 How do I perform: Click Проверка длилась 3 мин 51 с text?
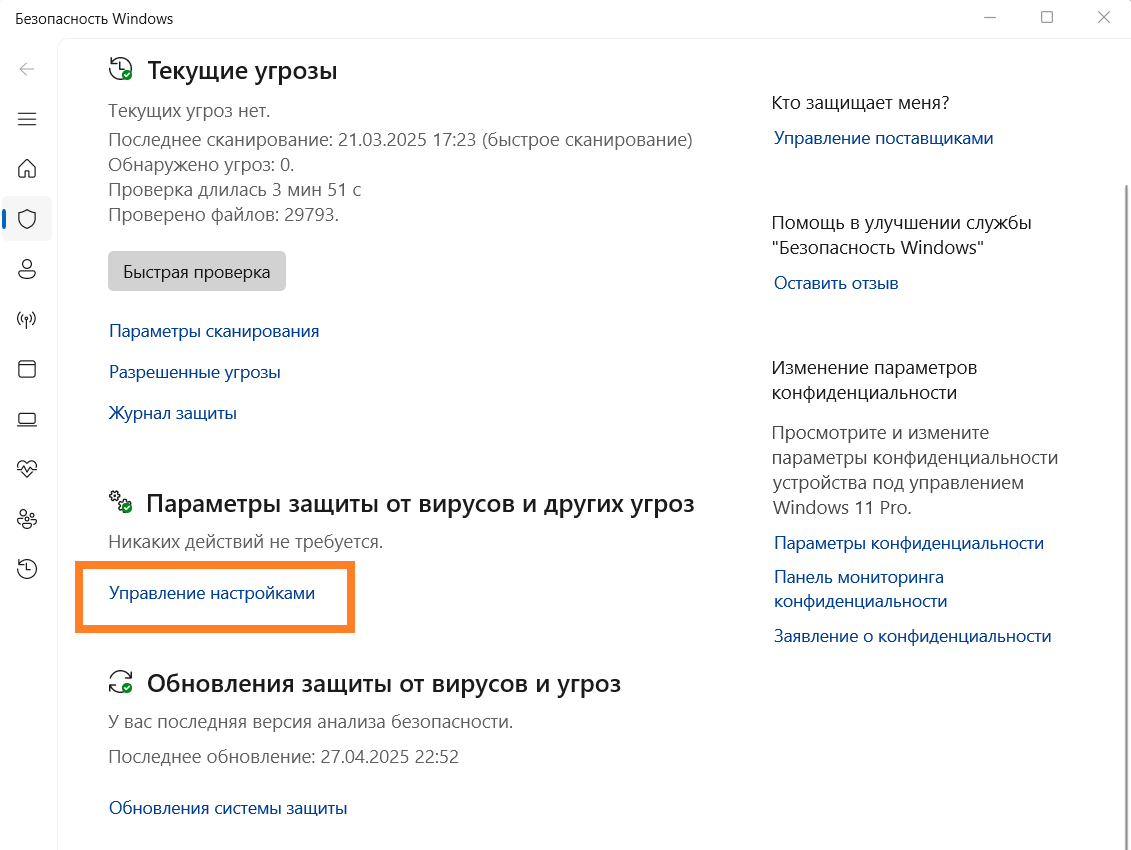click(x=234, y=190)
